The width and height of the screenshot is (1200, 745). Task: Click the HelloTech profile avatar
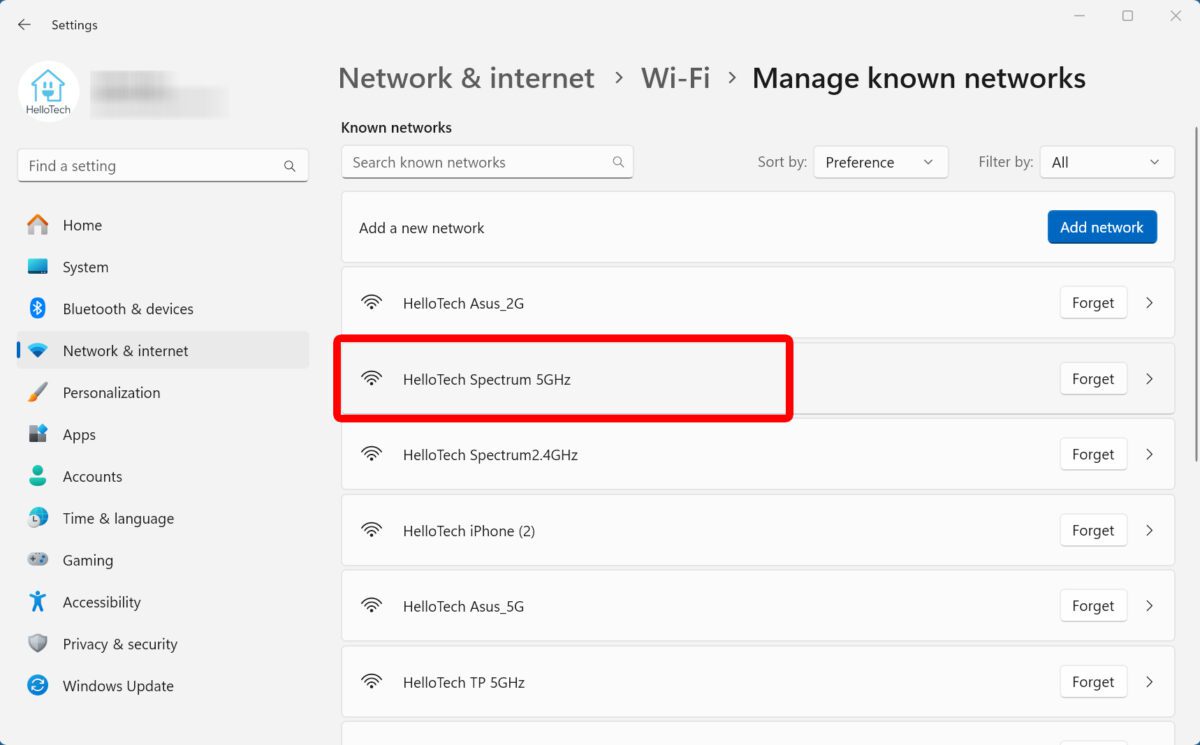(48, 90)
